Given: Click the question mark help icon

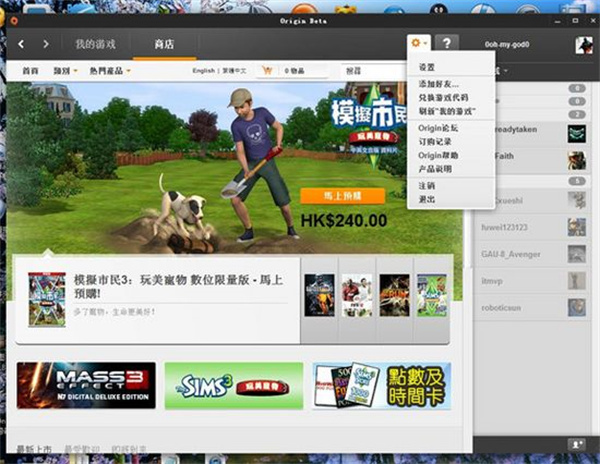Looking at the screenshot, I should tap(447, 43).
